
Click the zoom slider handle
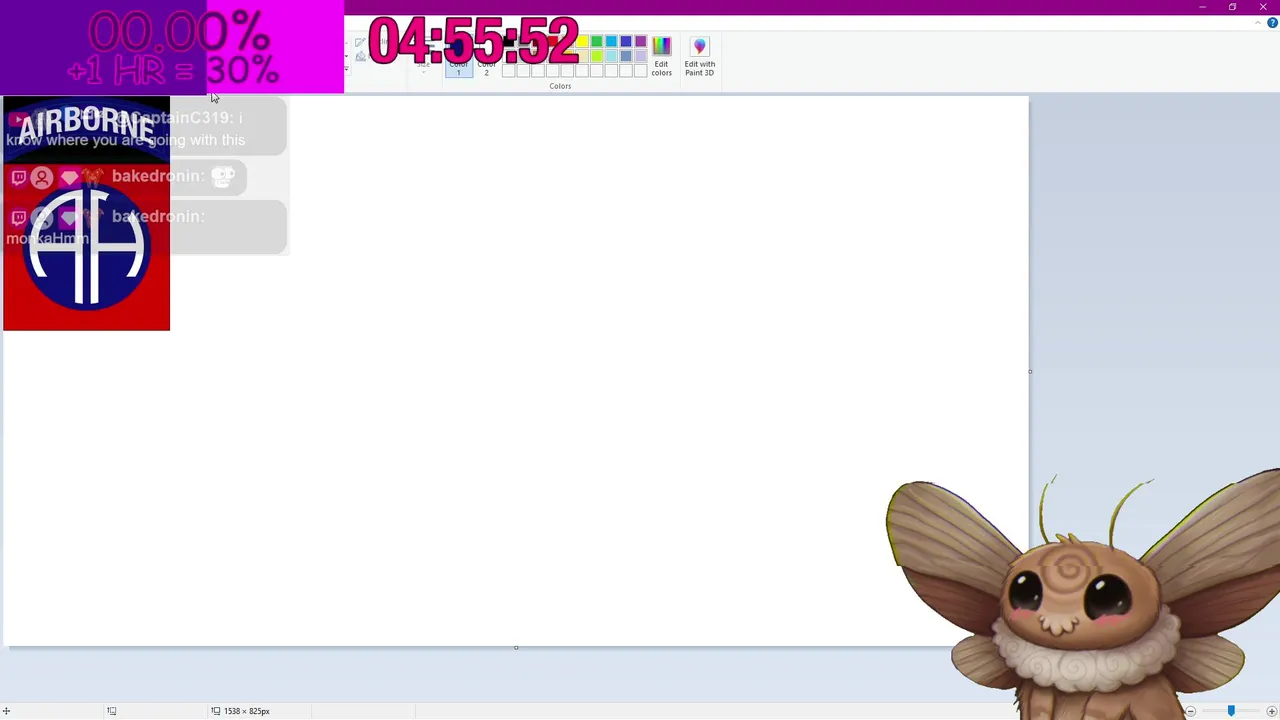(x=1231, y=711)
